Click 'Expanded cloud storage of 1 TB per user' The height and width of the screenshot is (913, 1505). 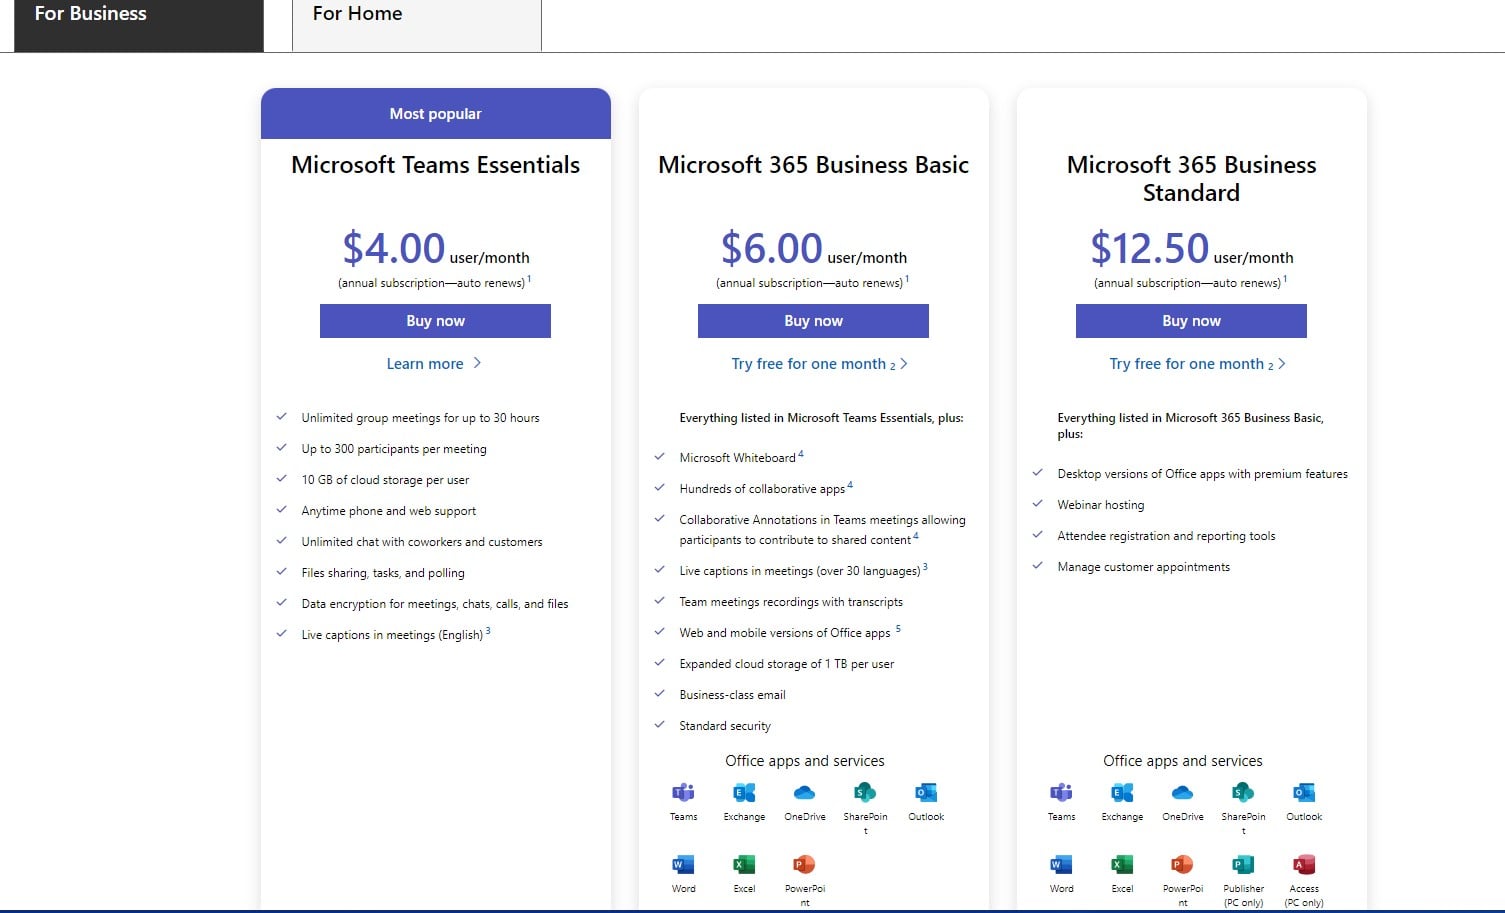(787, 664)
